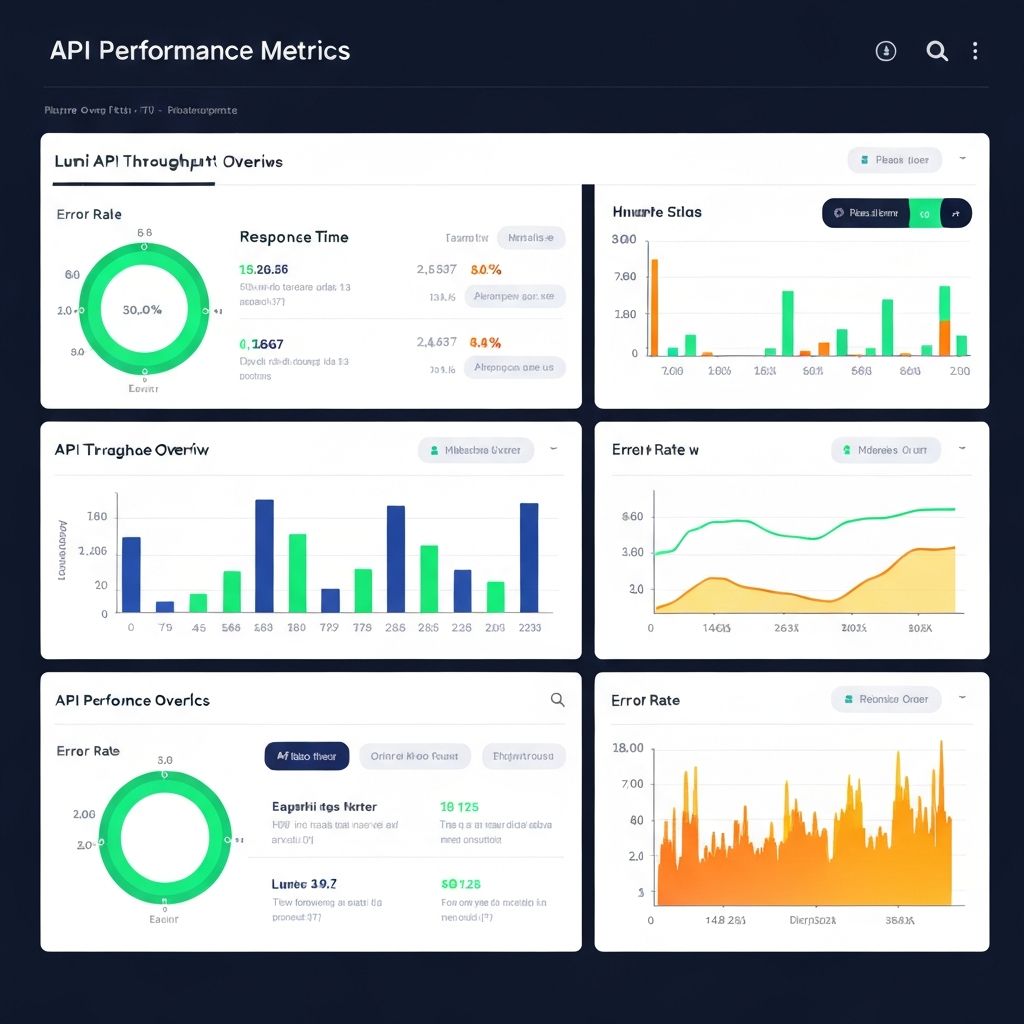Viewport: 1024px width, 1024px height.
Task: Click the tallest blue bar in API Traghae chart
Action: click(264, 555)
